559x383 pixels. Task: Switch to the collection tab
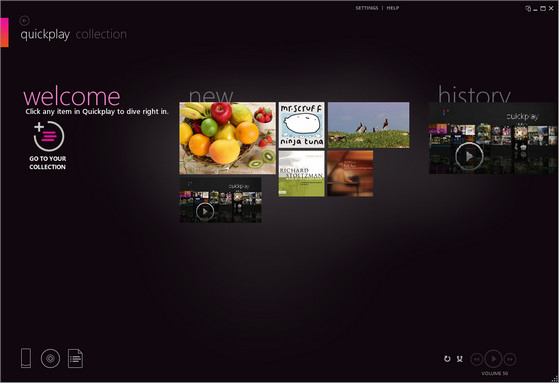(101, 34)
